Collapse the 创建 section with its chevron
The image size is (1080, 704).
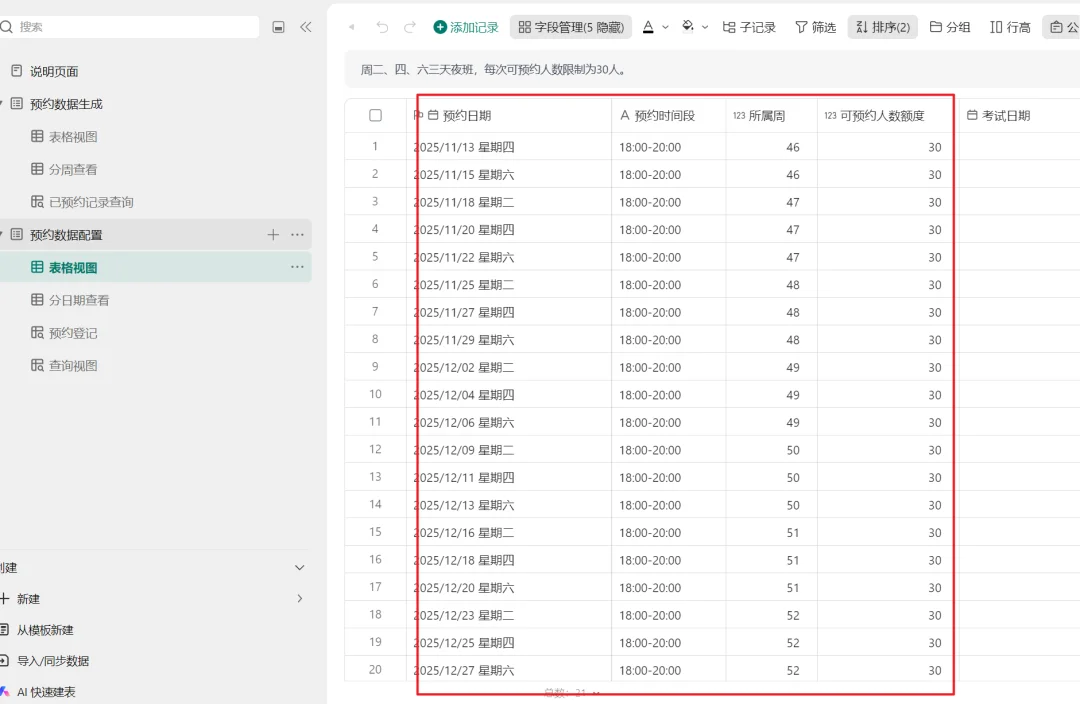point(300,568)
